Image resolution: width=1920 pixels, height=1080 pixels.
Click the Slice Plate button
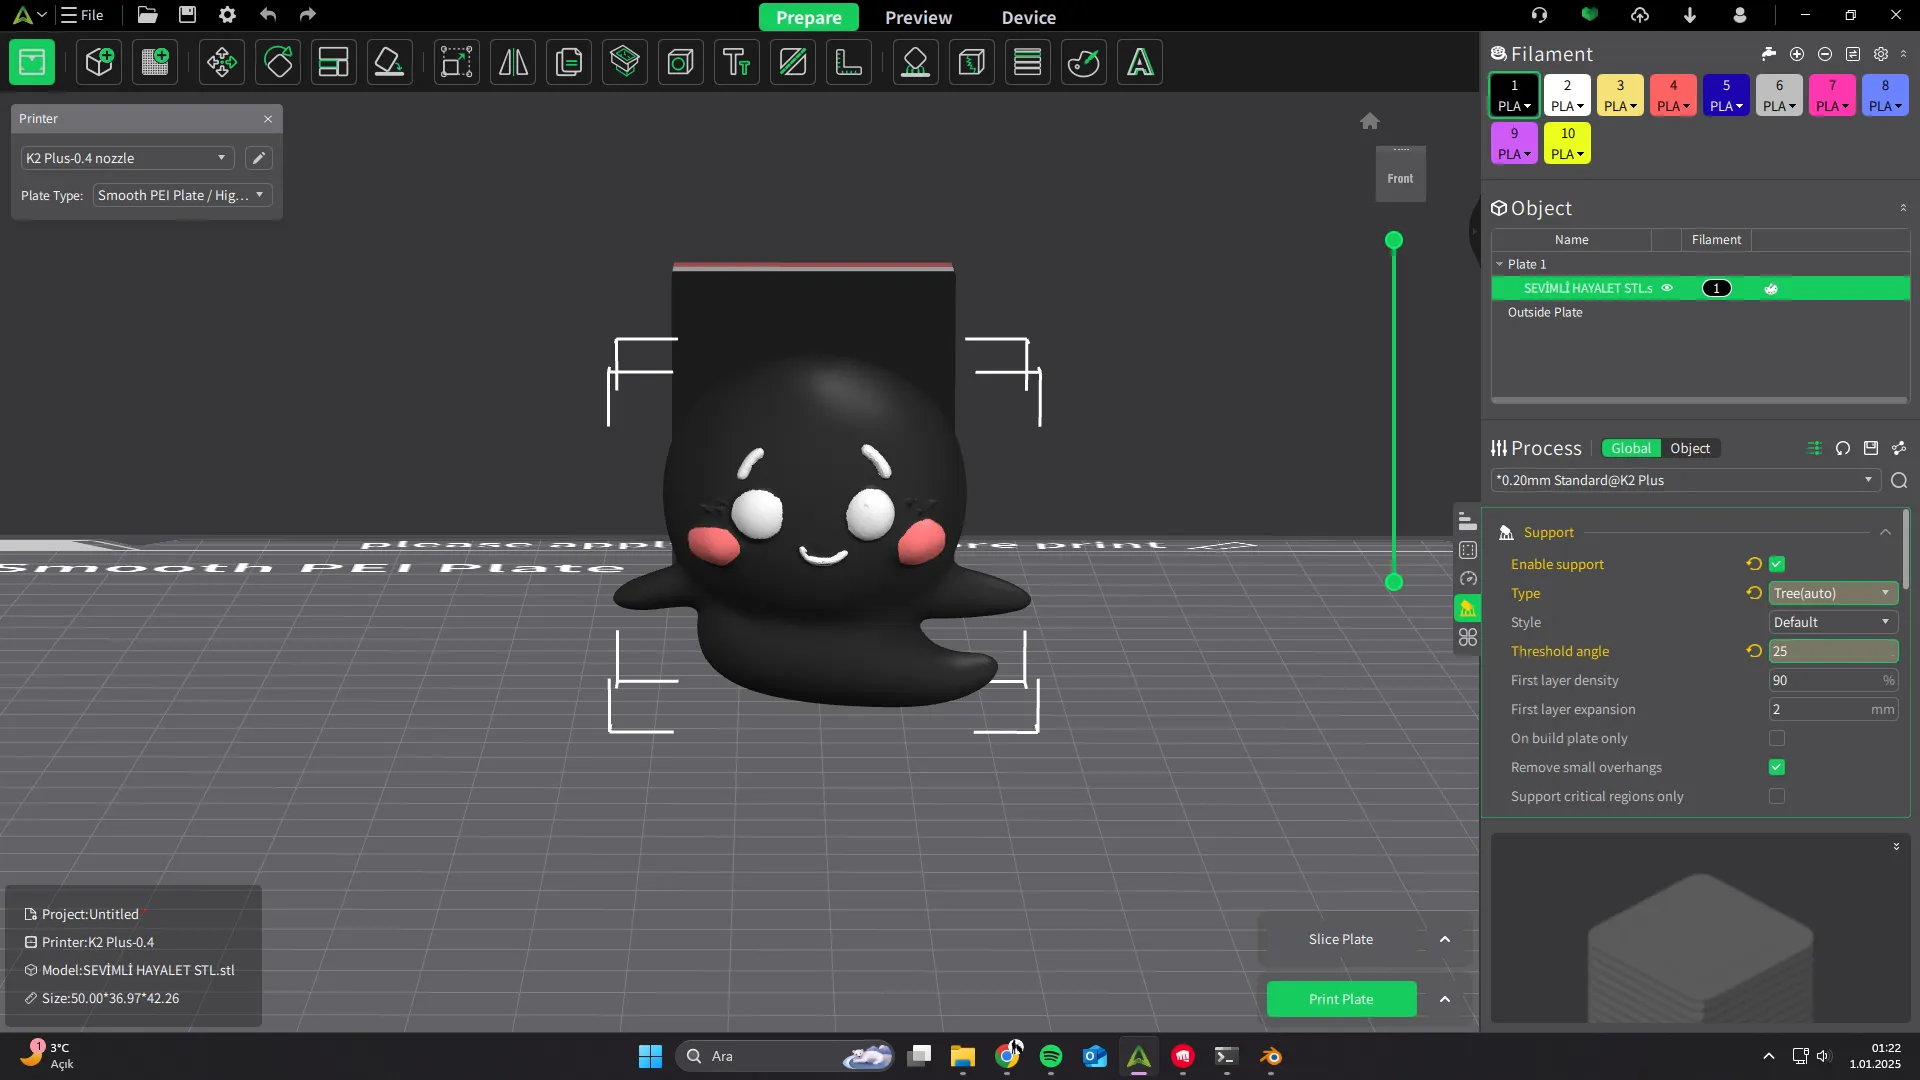click(1340, 939)
